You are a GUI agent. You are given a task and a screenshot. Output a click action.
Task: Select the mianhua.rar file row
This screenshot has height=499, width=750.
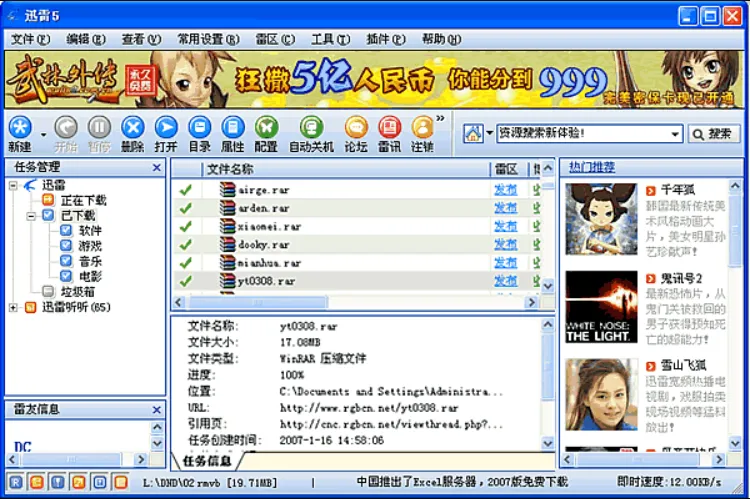(x=357, y=263)
